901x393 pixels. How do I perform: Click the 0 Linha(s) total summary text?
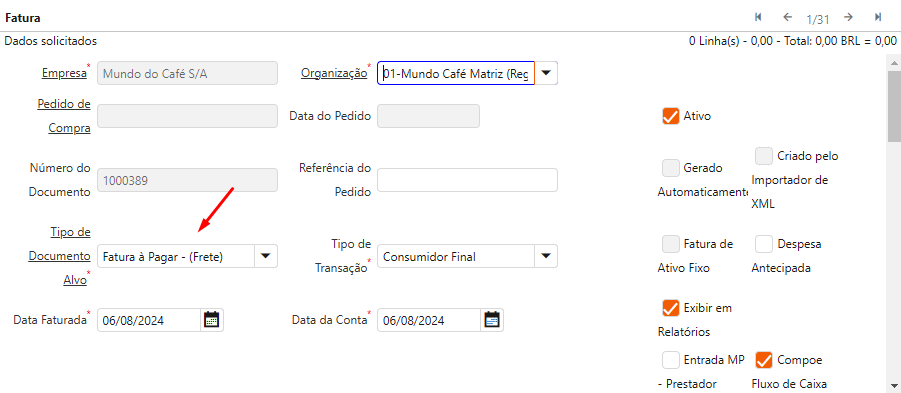click(793, 41)
